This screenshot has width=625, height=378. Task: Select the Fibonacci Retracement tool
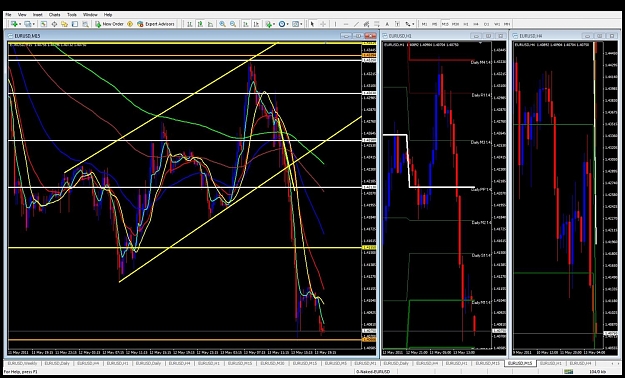pos(377,24)
